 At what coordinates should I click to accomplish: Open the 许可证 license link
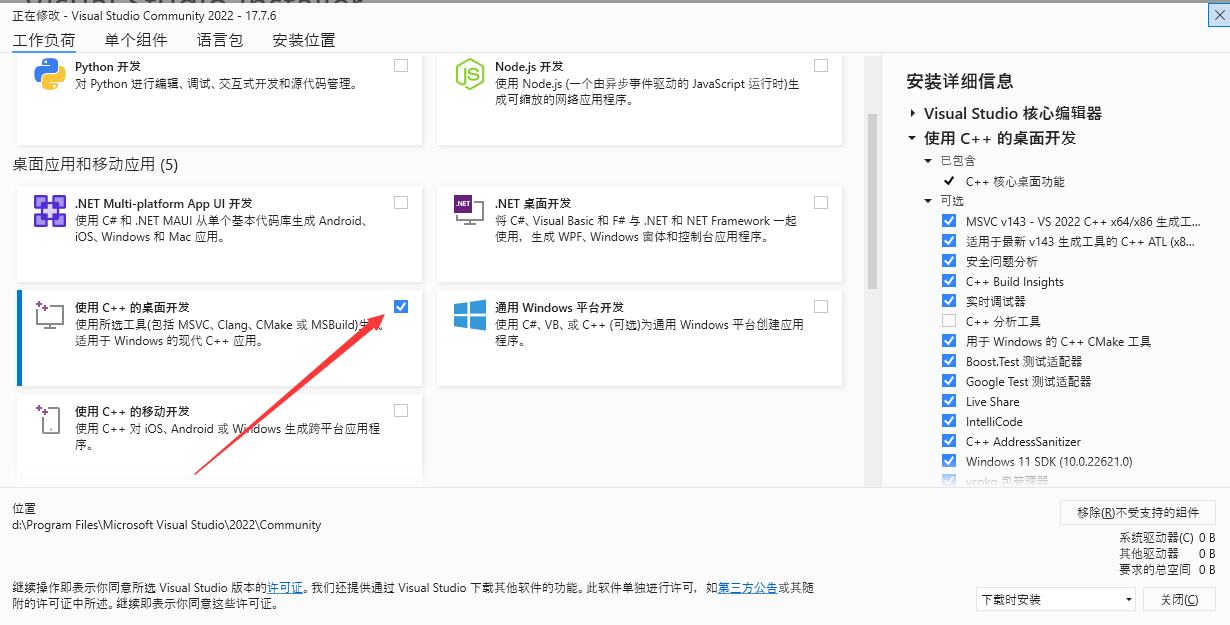(285, 588)
